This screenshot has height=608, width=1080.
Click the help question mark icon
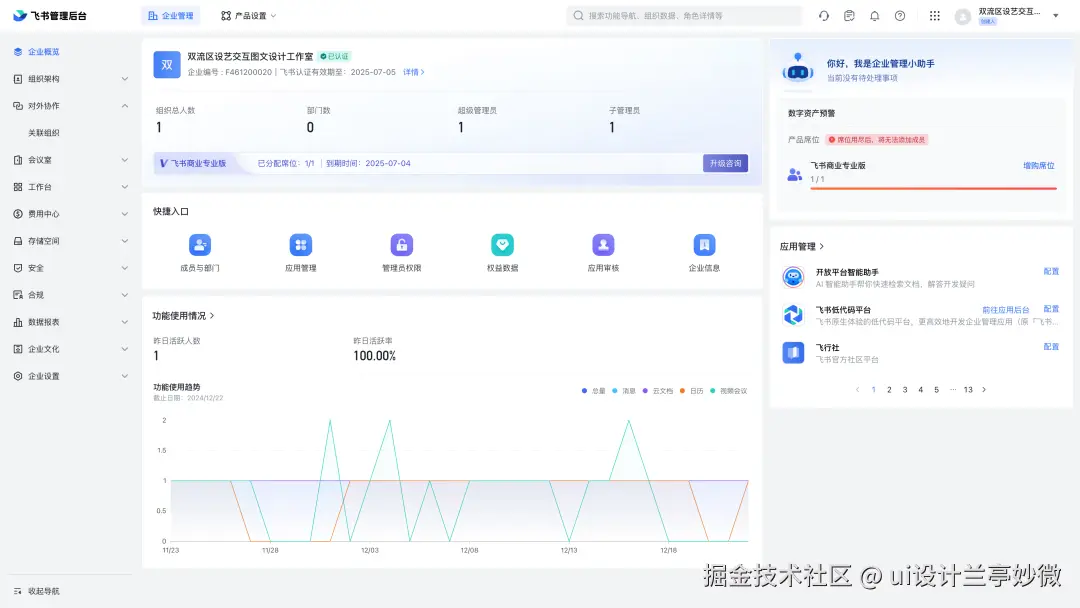point(900,16)
